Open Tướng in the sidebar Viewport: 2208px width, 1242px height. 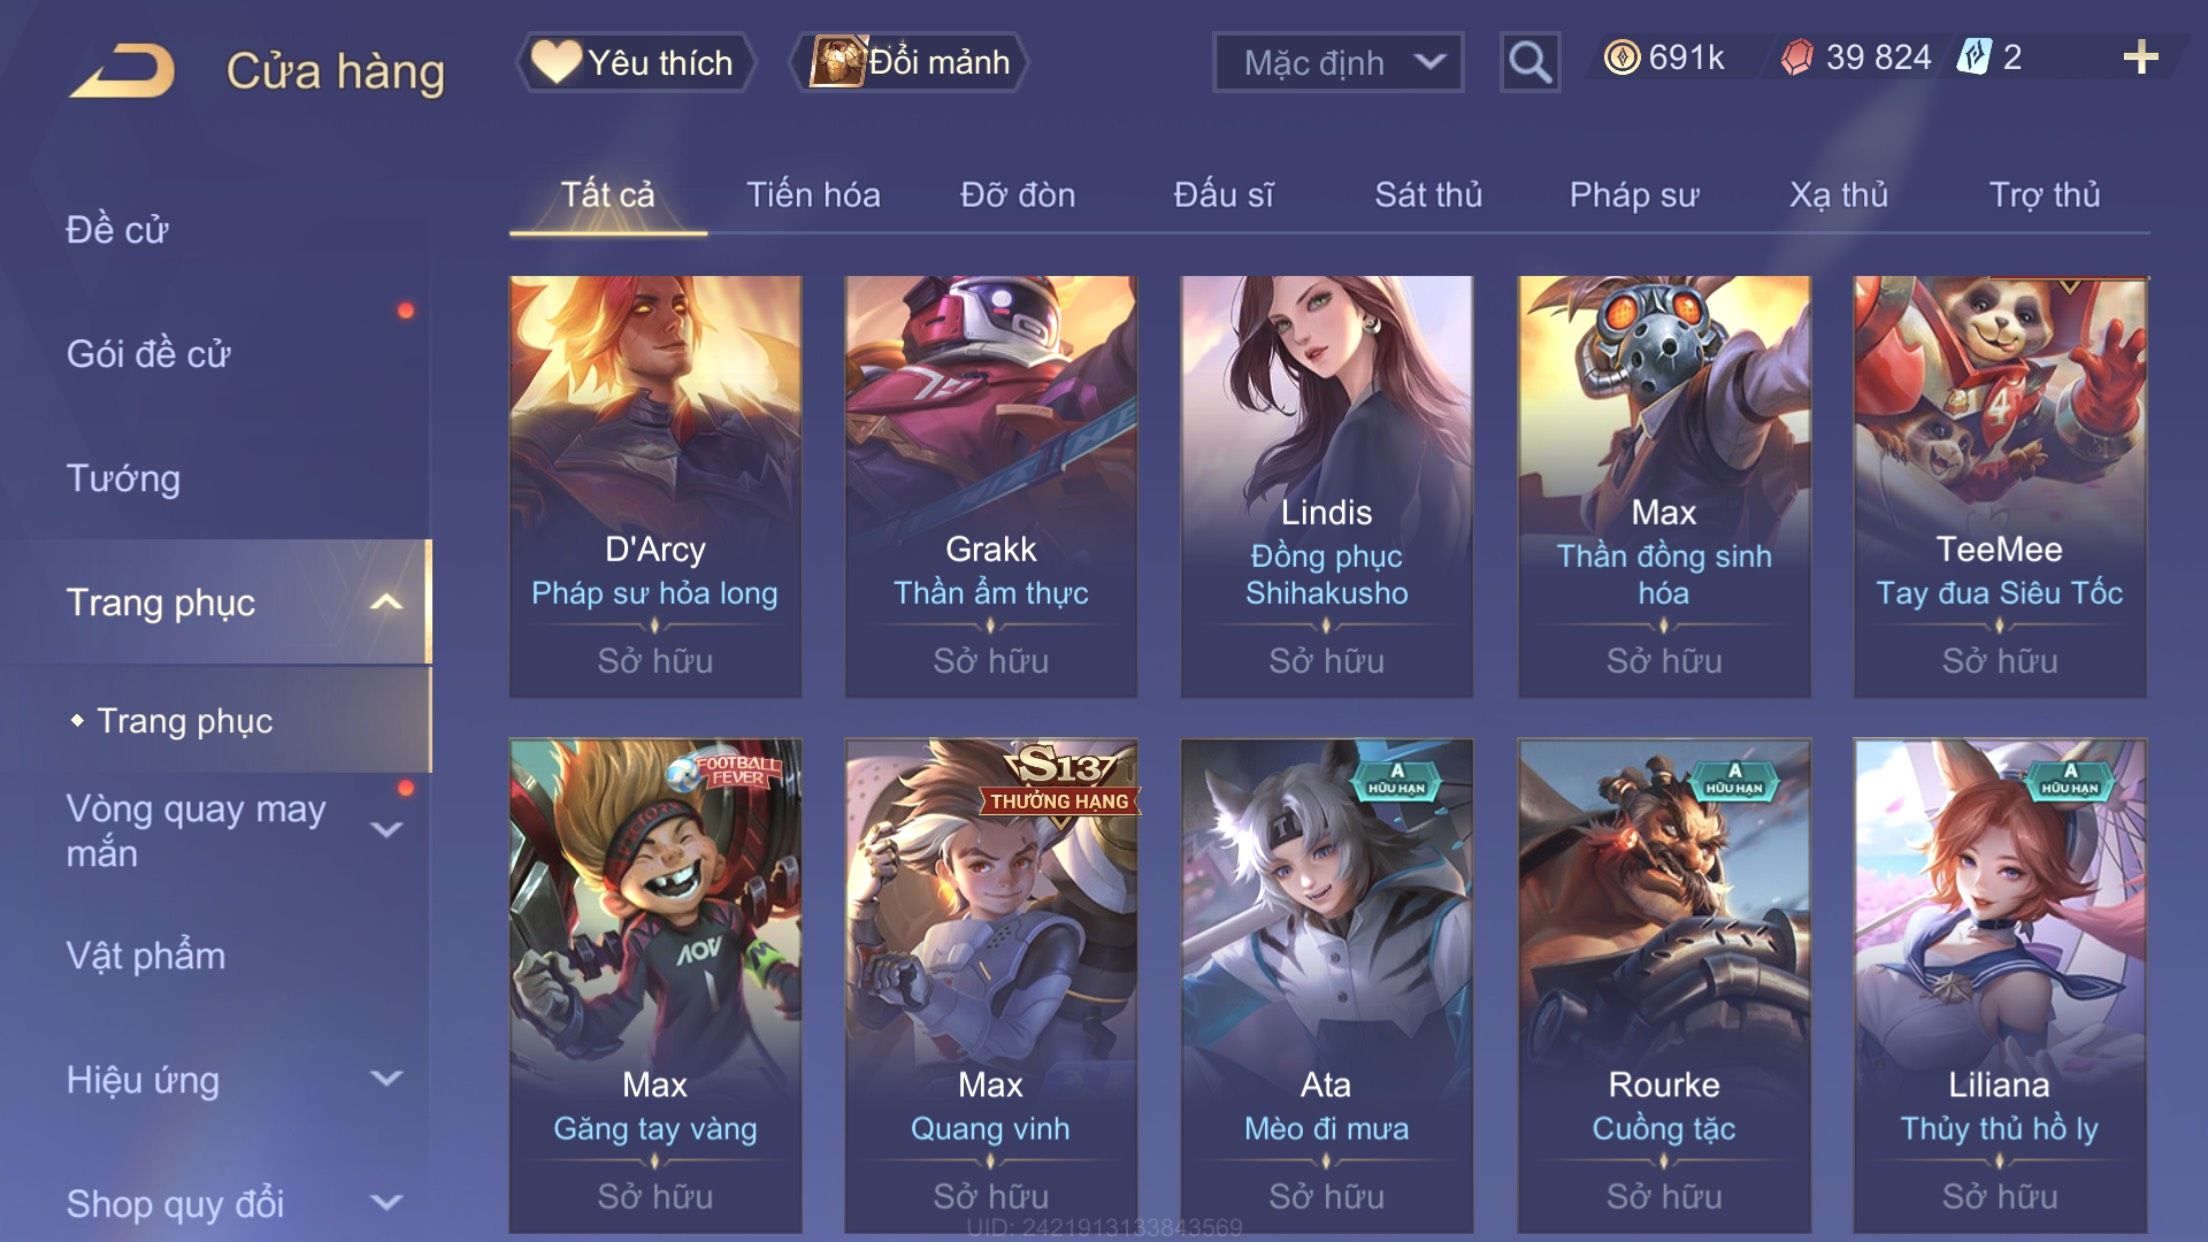[123, 478]
